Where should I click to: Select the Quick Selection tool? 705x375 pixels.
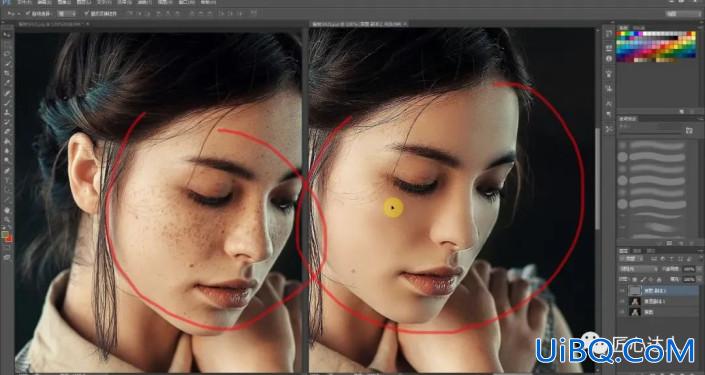pyautogui.click(x=8, y=64)
